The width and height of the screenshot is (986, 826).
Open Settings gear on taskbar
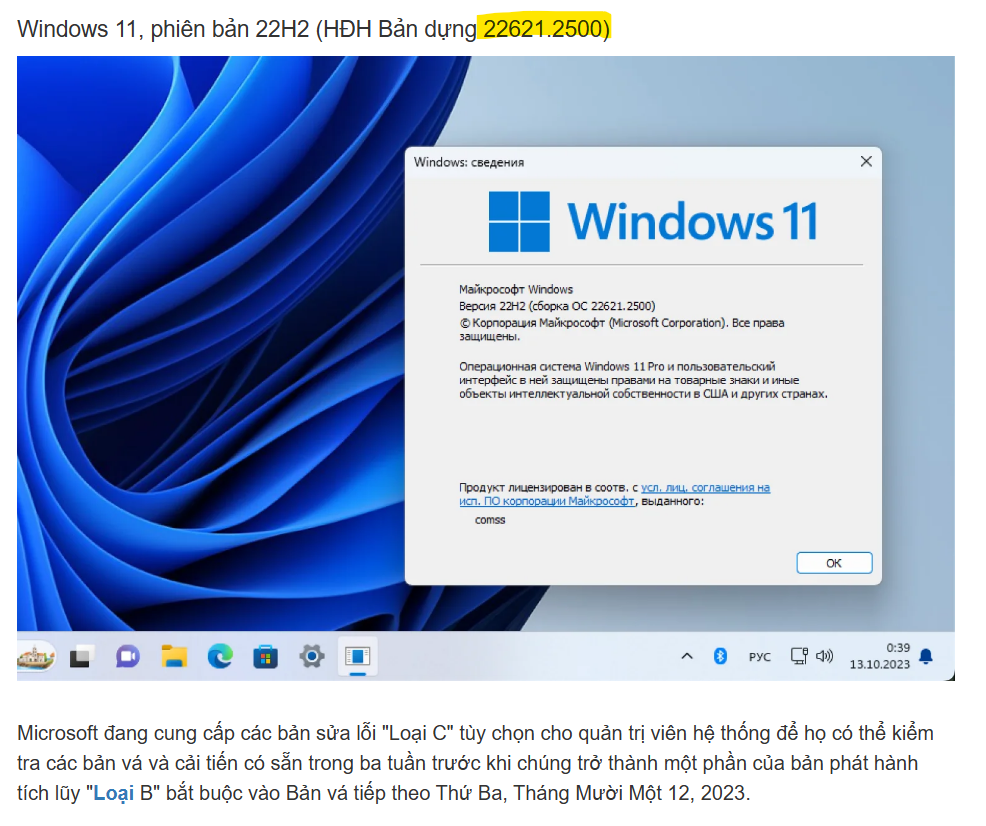coord(311,657)
